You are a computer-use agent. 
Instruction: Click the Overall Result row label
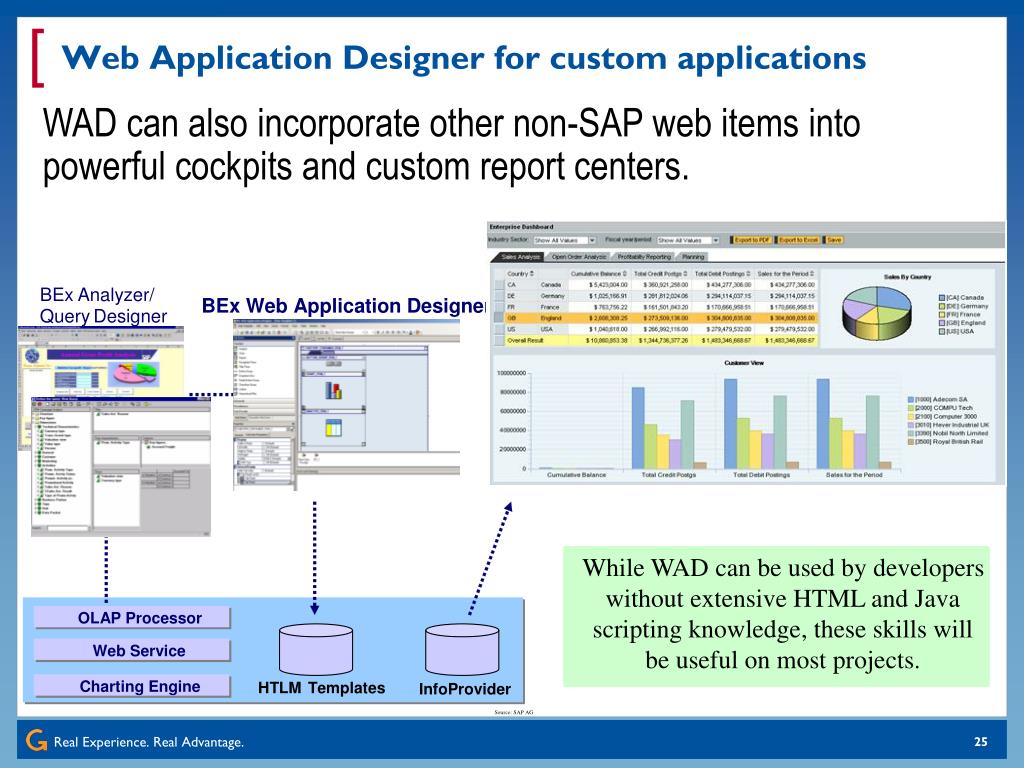click(x=525, y=340)
